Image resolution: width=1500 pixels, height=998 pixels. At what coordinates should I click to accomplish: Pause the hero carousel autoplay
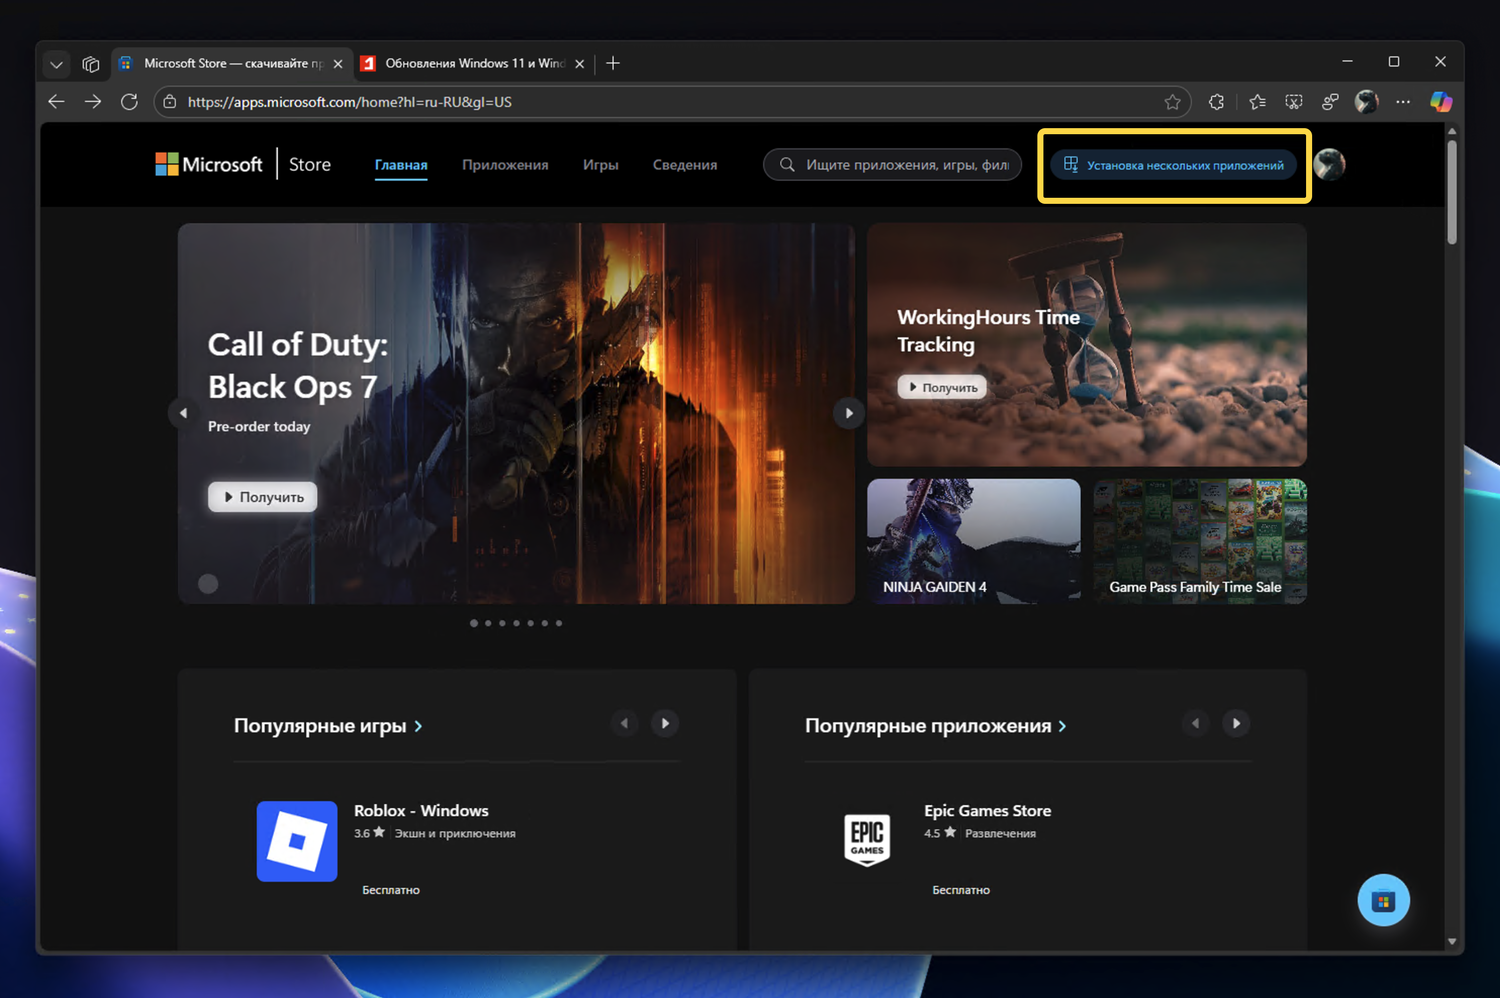pos(208,584)
